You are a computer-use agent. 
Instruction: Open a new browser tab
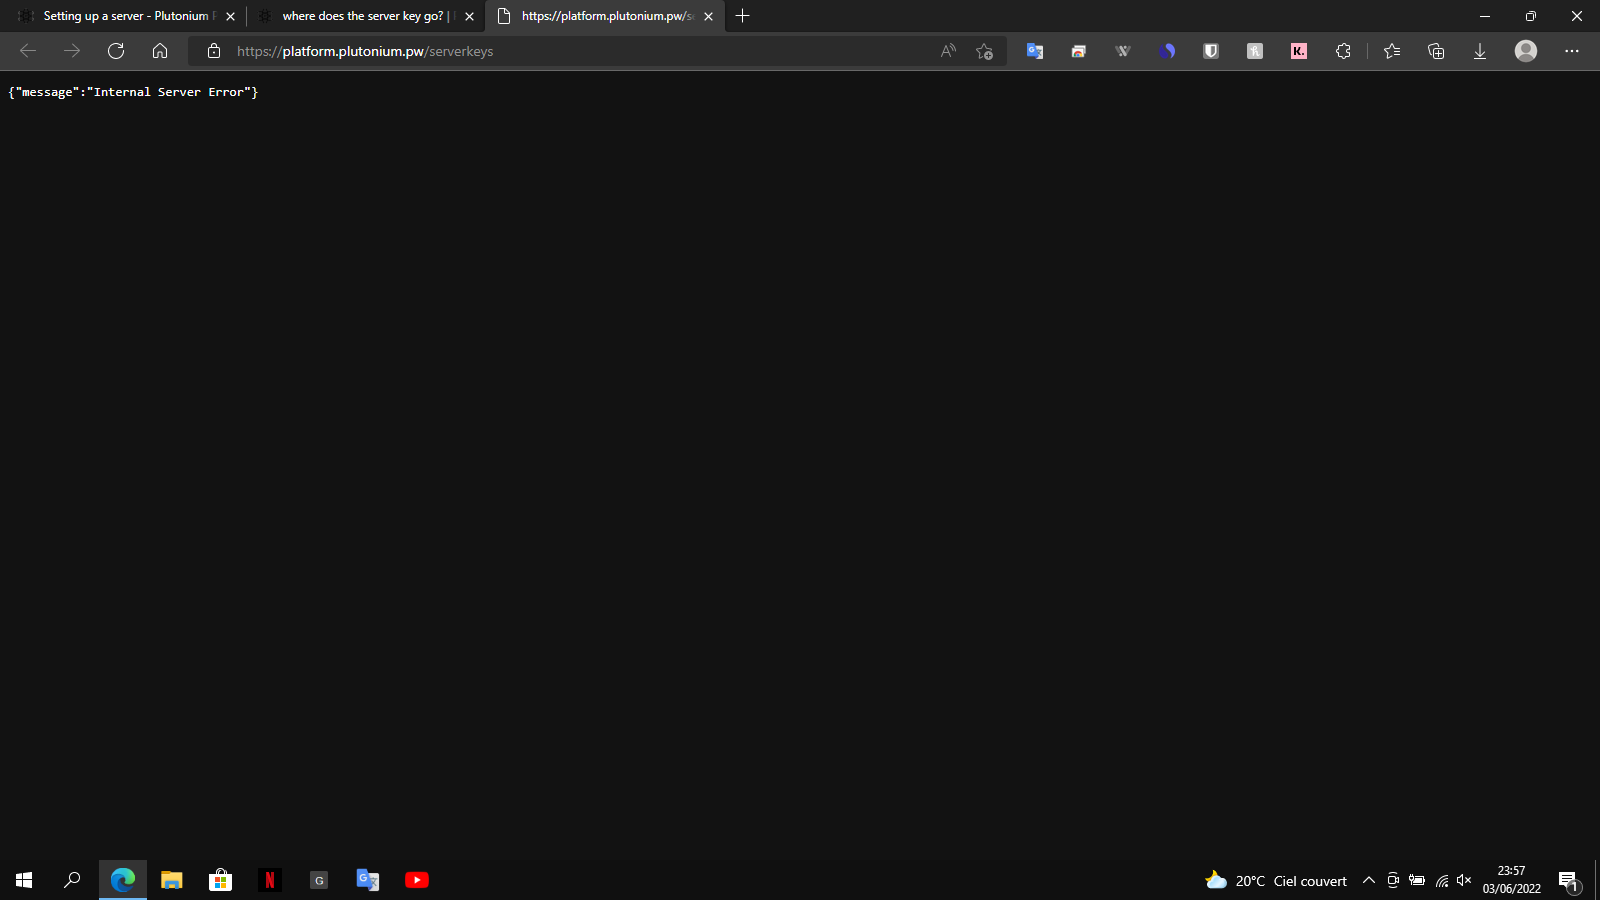(x=742, y=16)
